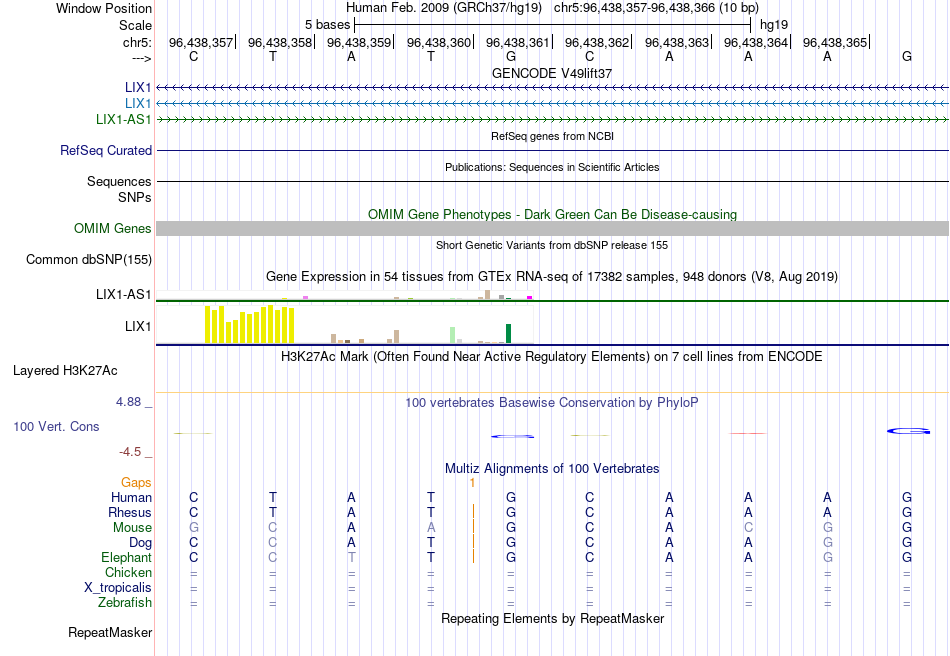Click the Dog alignment row label
Image resolution: width=950 pixels, height=656 pixels.
coord(141,543)
